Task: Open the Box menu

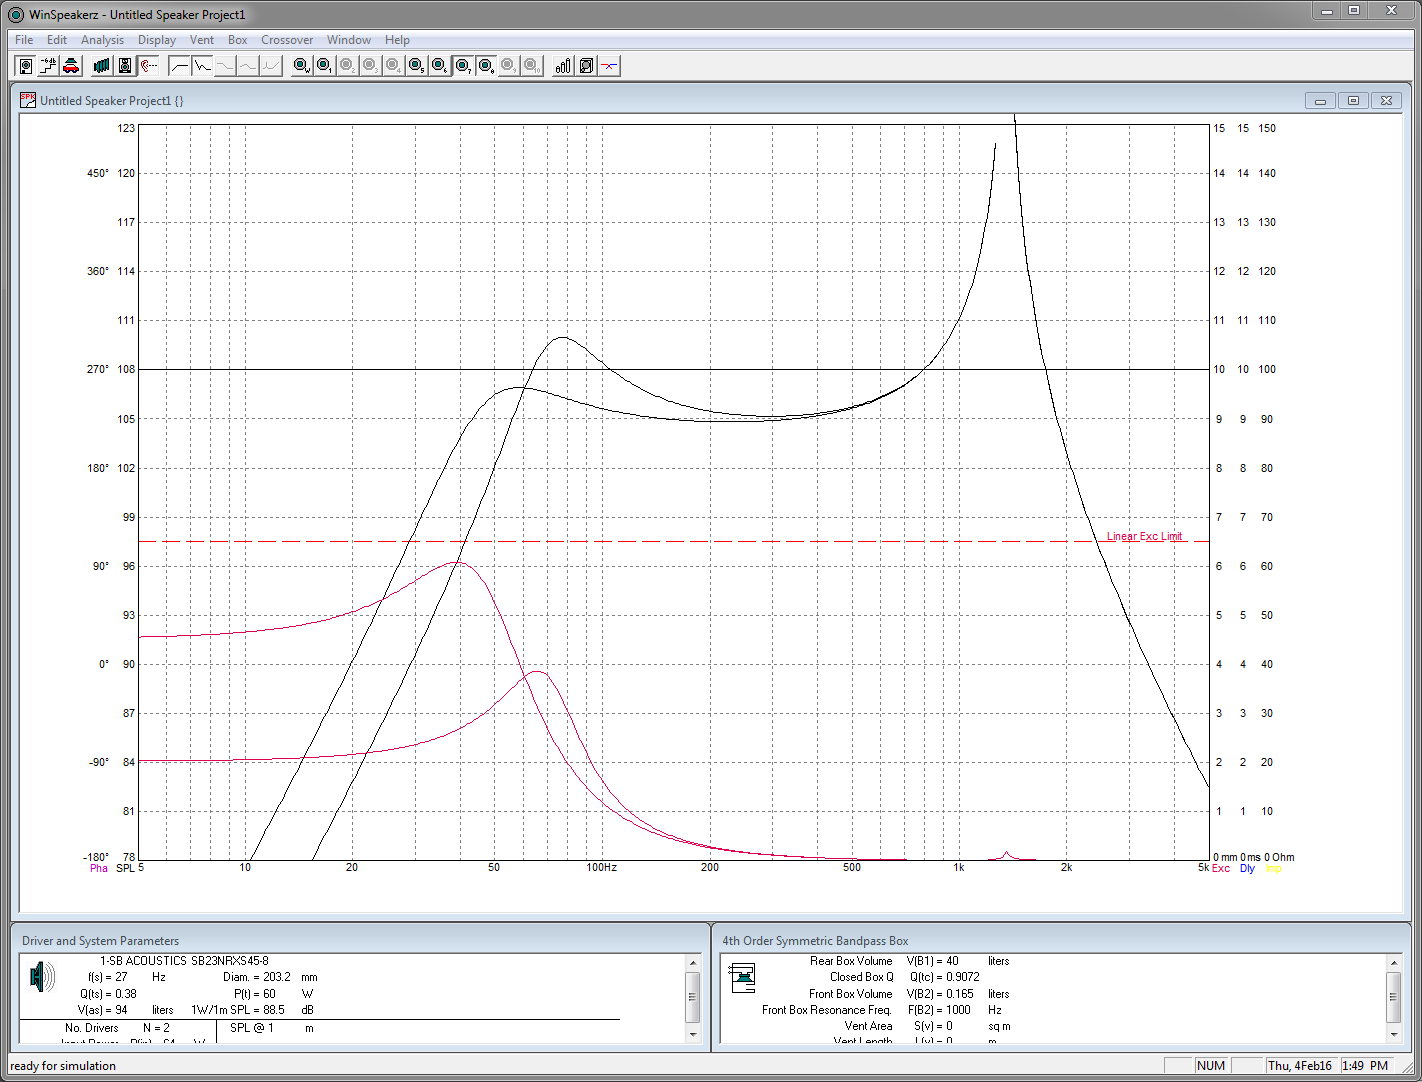Action: coord(237,40)
